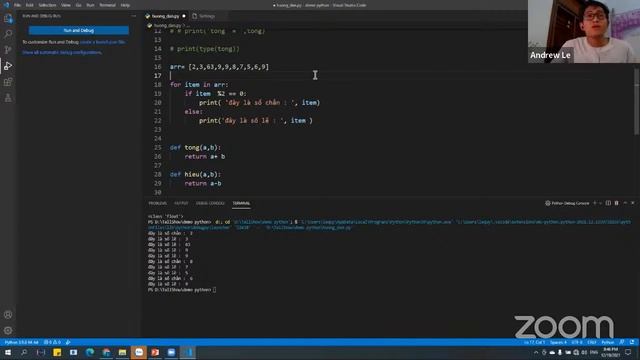Screen dimensions: 640x360
Task: Open the View menu
Action: click(x=66, y=5)
